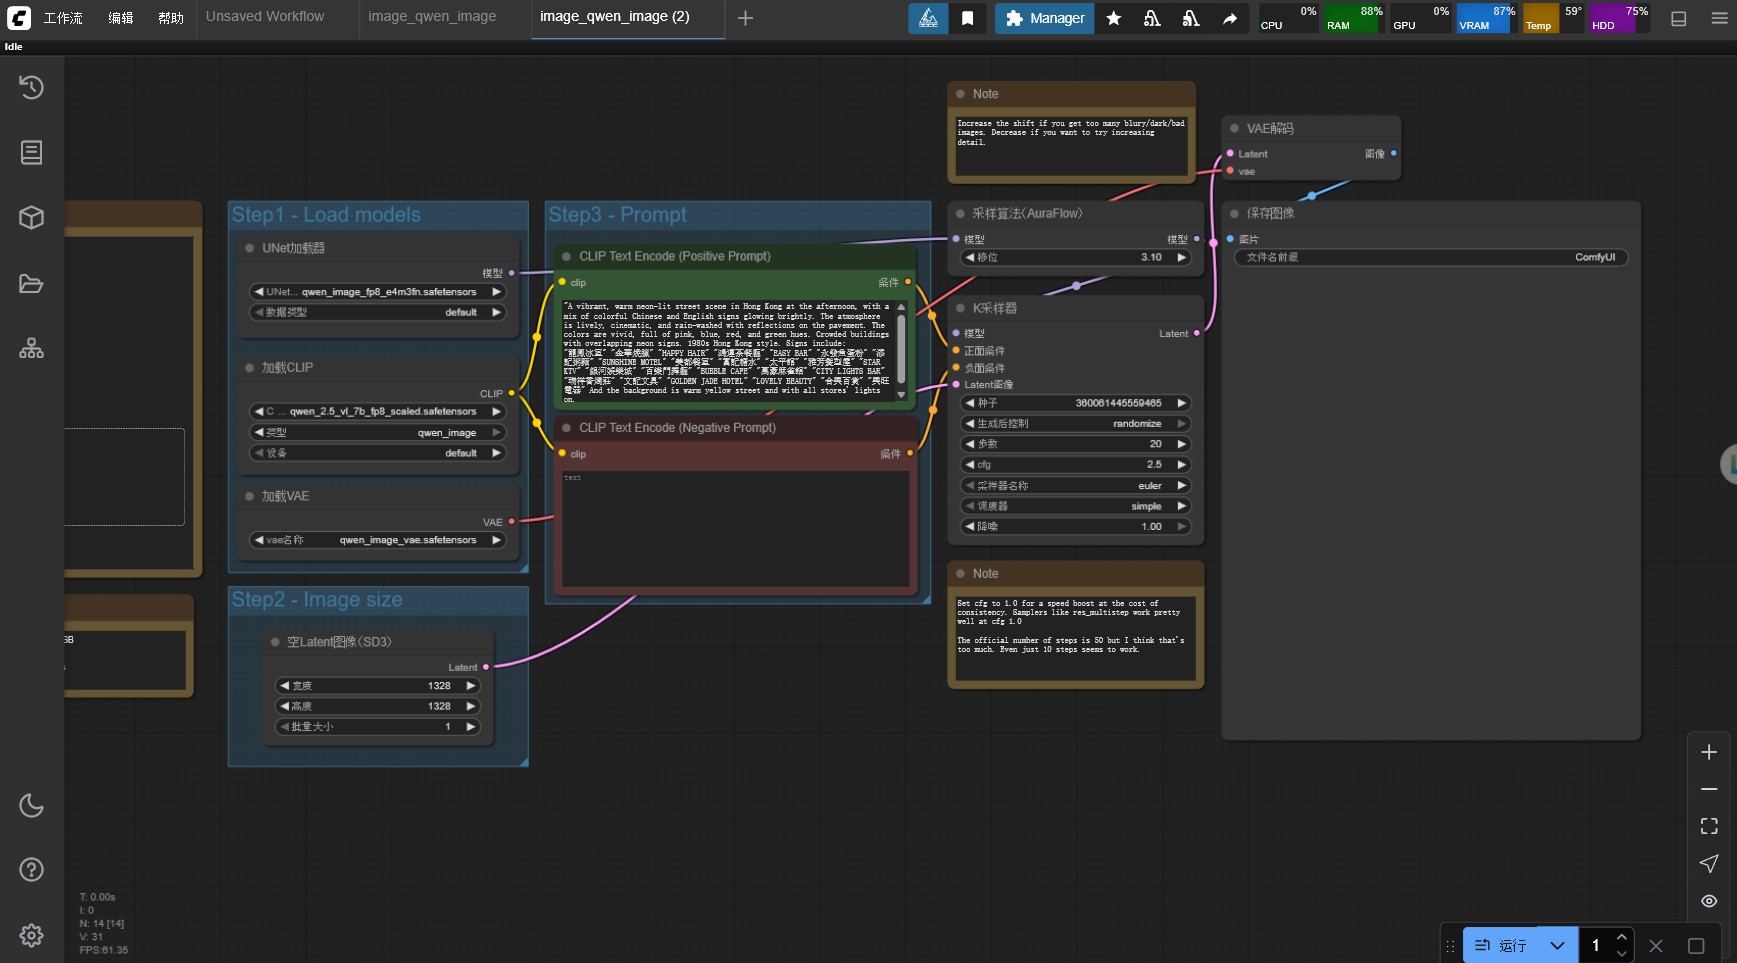The width and height of the screenshot is (1737, 963).
Task: Open scheduler simple dropdown
Action: (x=1075, y=506)
